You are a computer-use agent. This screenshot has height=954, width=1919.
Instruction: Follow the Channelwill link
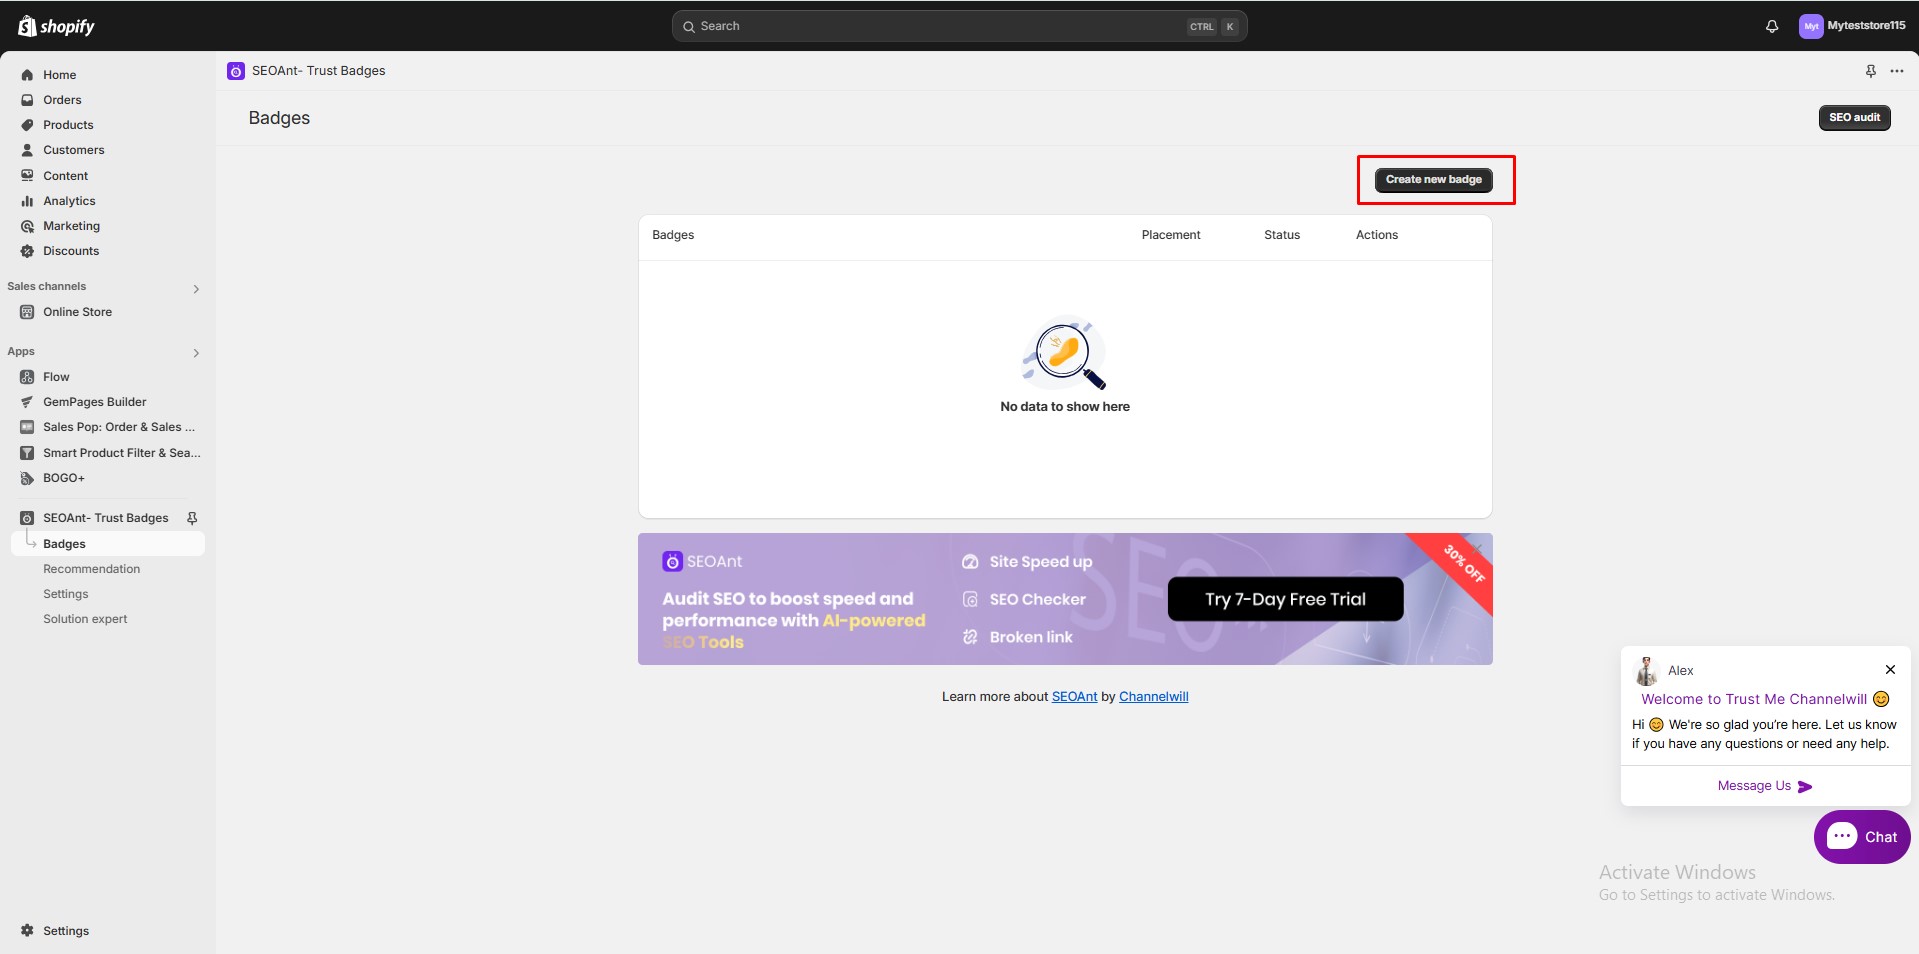coord(1153,697)
